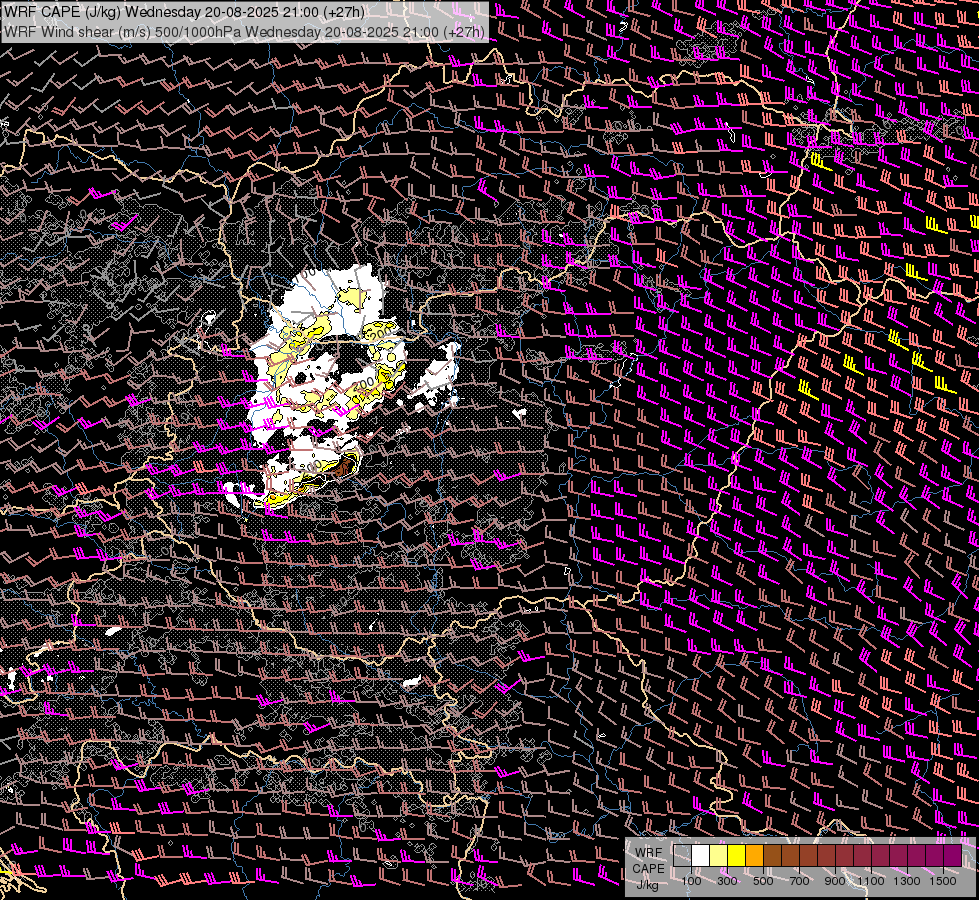Image resolution: width=979 pixels, height=900 pixels.
Task: Click the purple swatch above 1500 J/kg
Action: coord(952,856)
